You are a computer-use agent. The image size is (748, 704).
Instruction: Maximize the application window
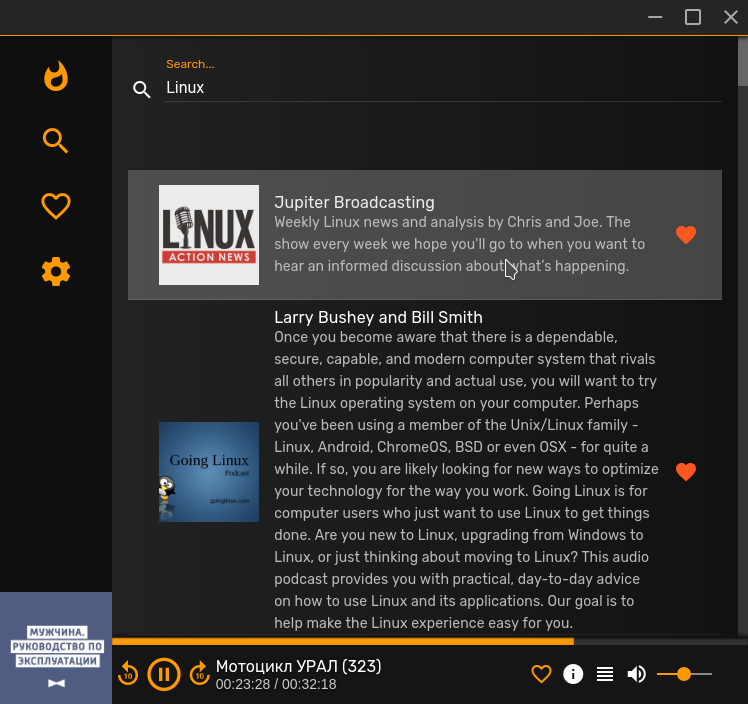[x=693, y=17]
